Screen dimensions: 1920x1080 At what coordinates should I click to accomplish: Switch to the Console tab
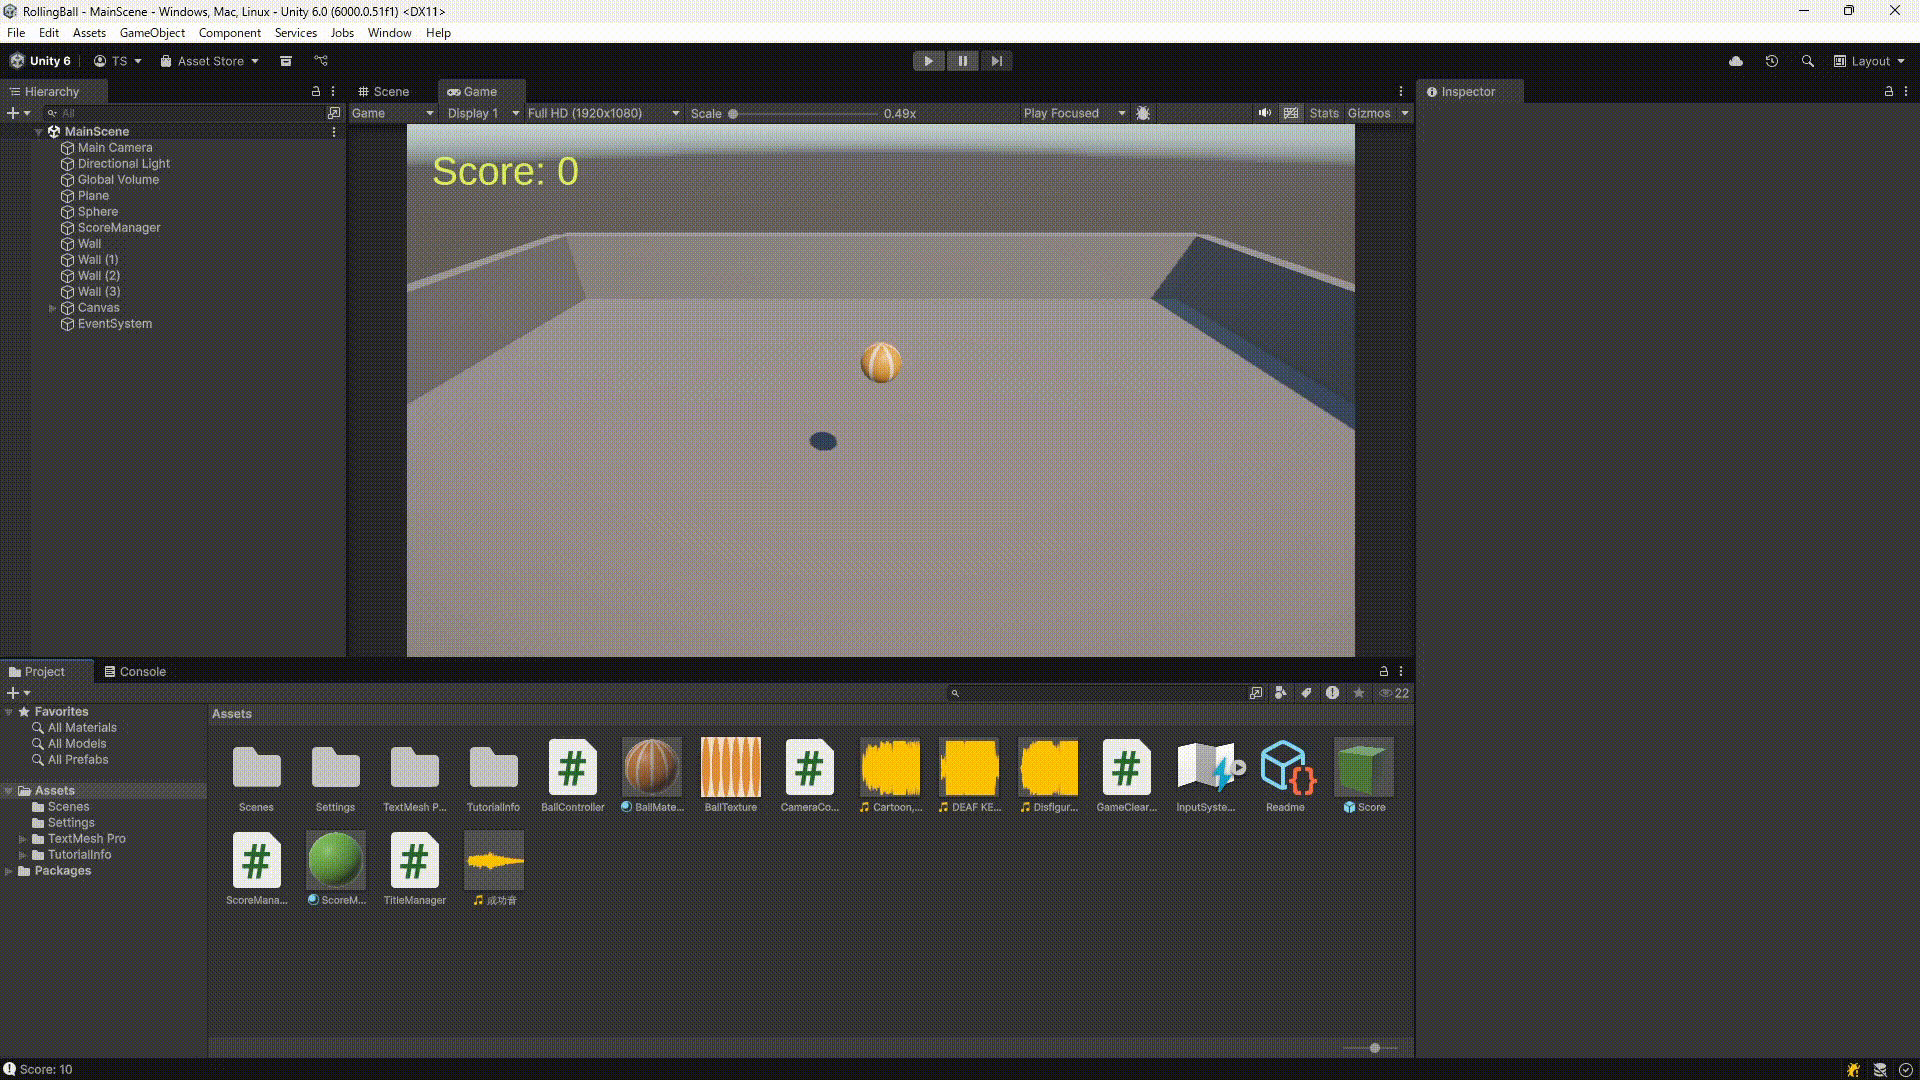(x=135, y=672)
